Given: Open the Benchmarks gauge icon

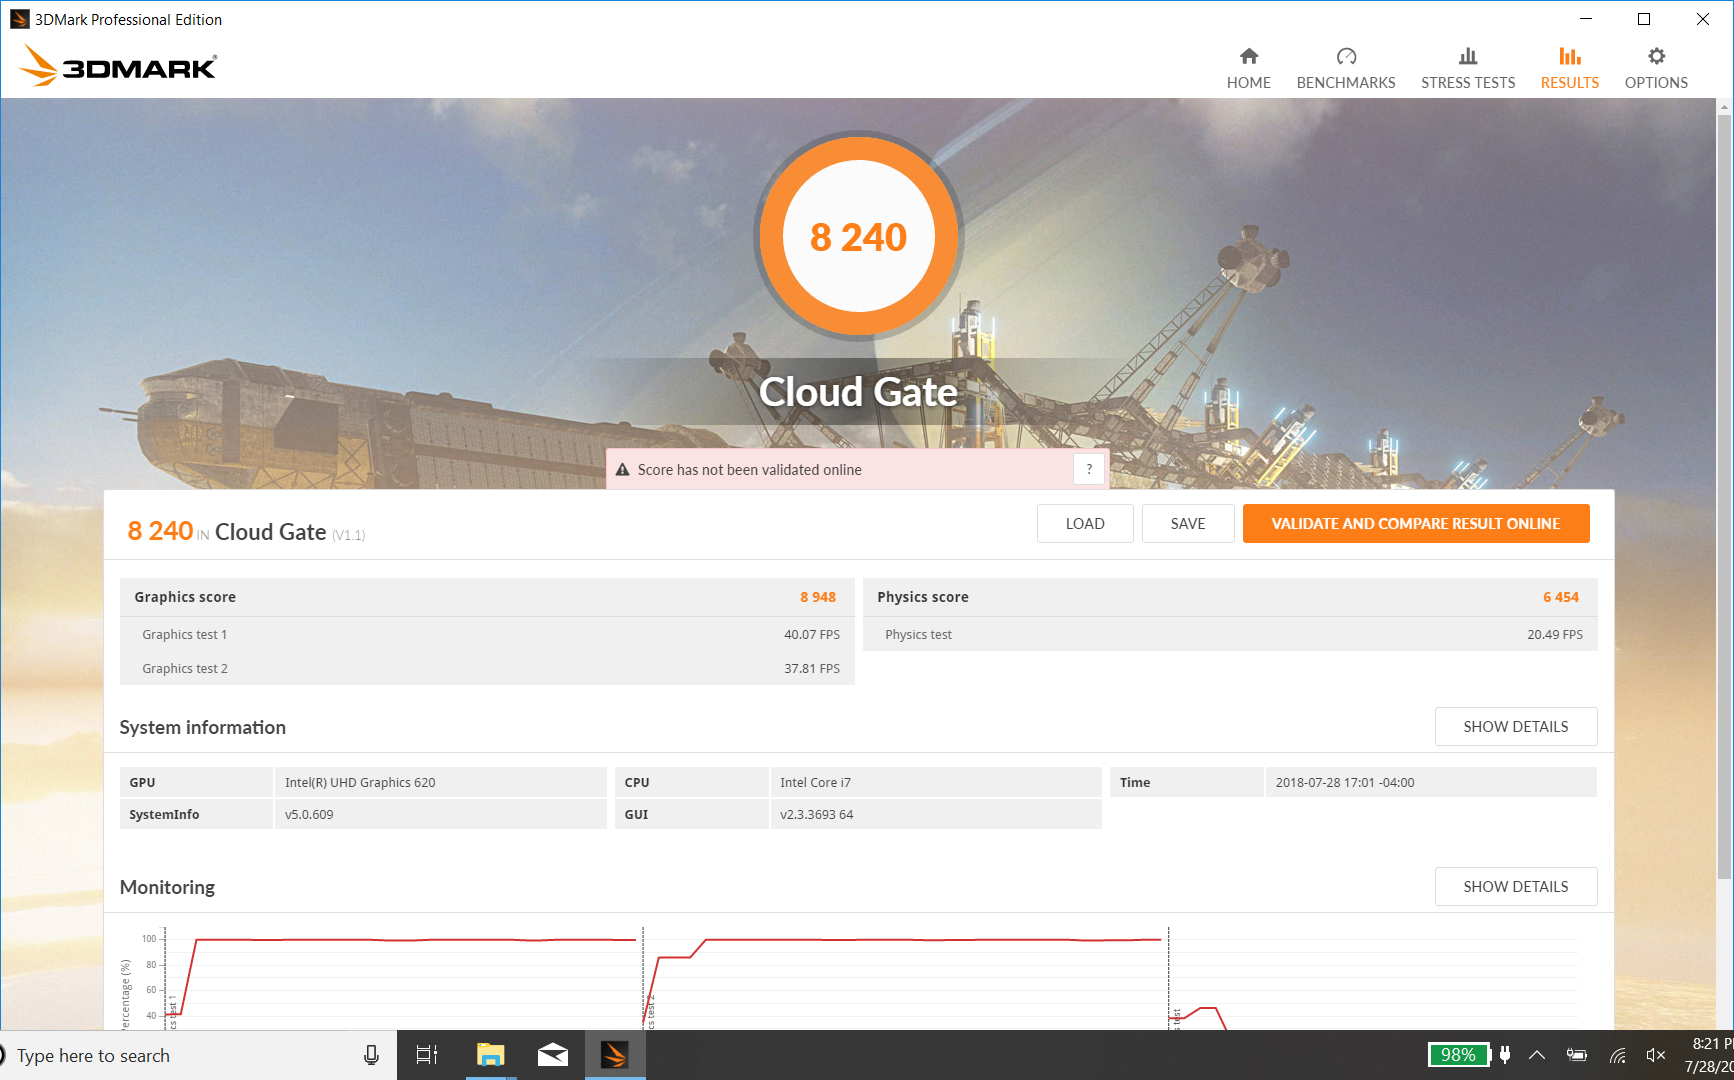Looking at the screenshot, I should (x=1346, y=56).
